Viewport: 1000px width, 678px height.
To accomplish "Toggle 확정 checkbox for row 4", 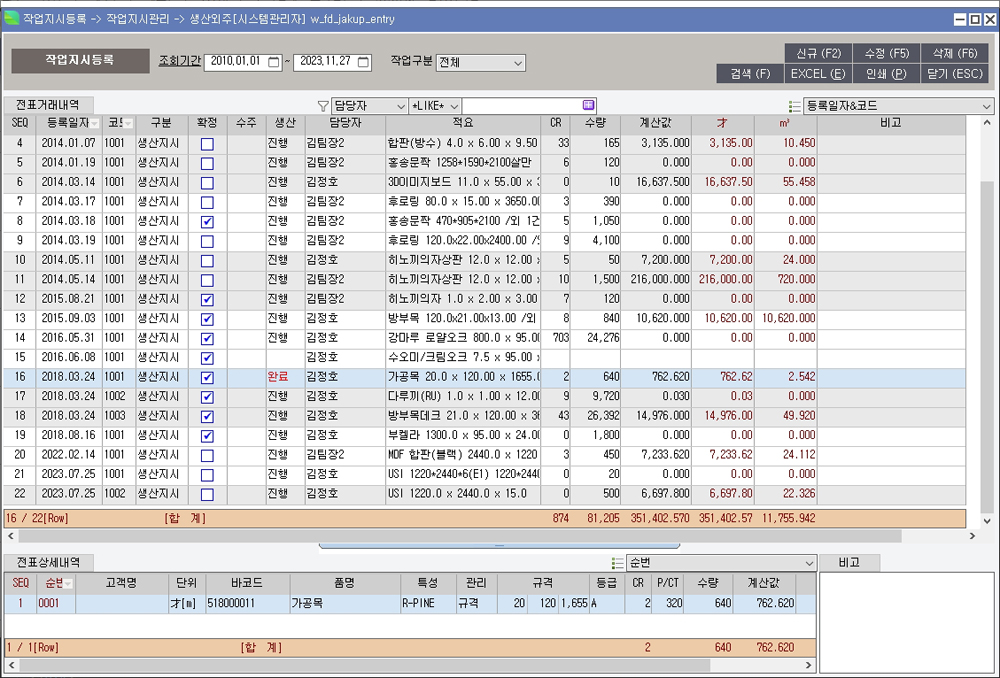I will pos(207,144).
